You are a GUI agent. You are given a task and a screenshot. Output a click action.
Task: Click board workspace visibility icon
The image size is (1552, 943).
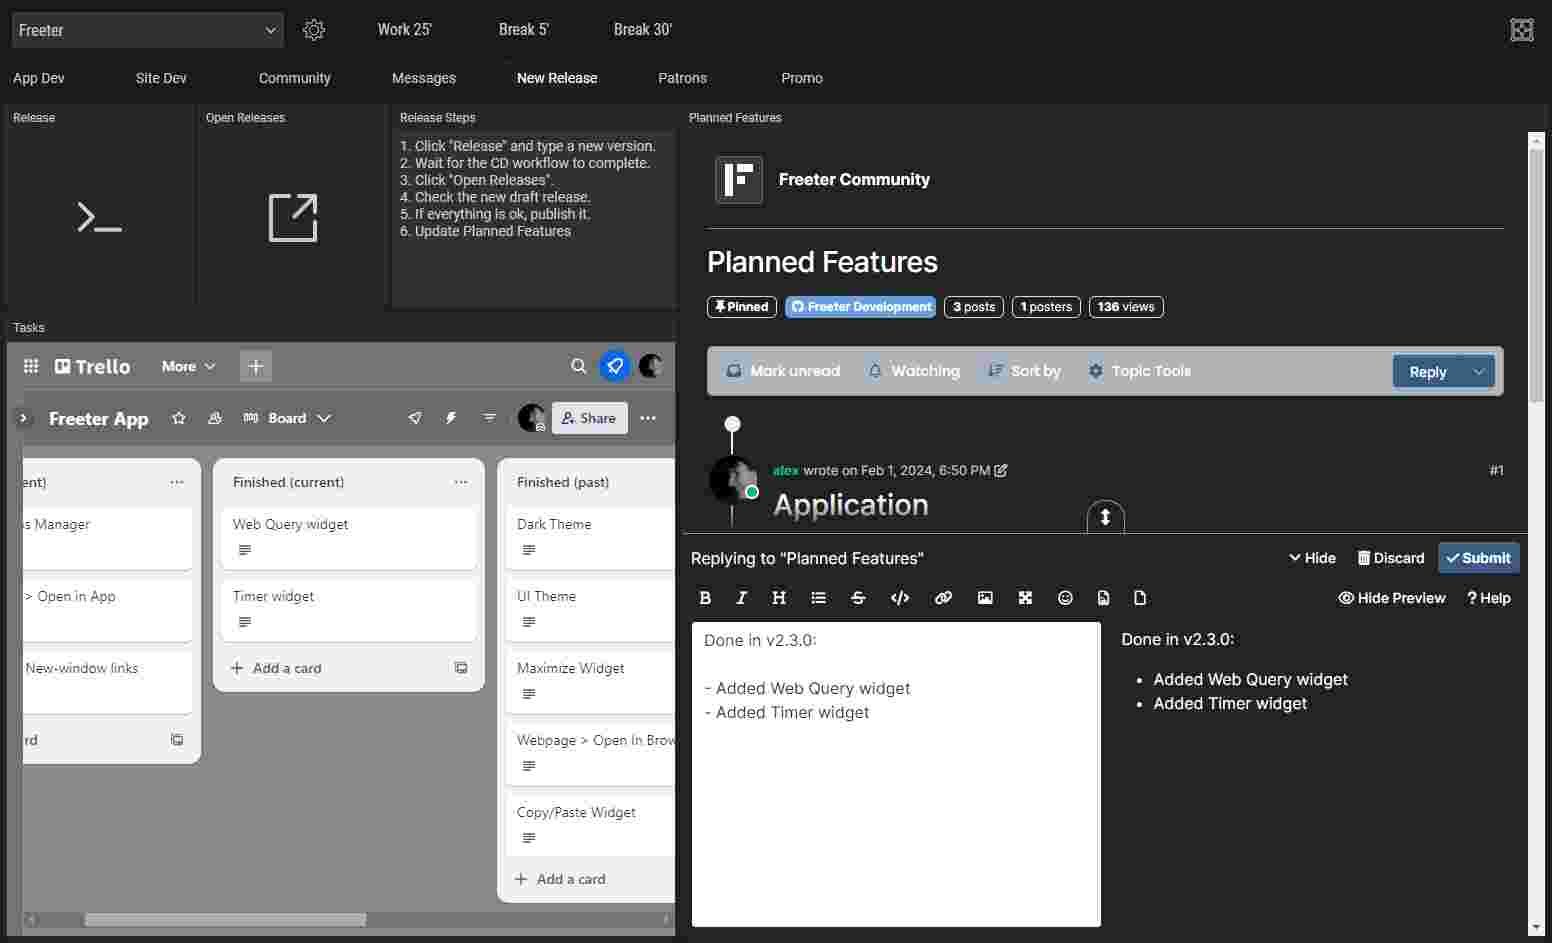[215, 418]
